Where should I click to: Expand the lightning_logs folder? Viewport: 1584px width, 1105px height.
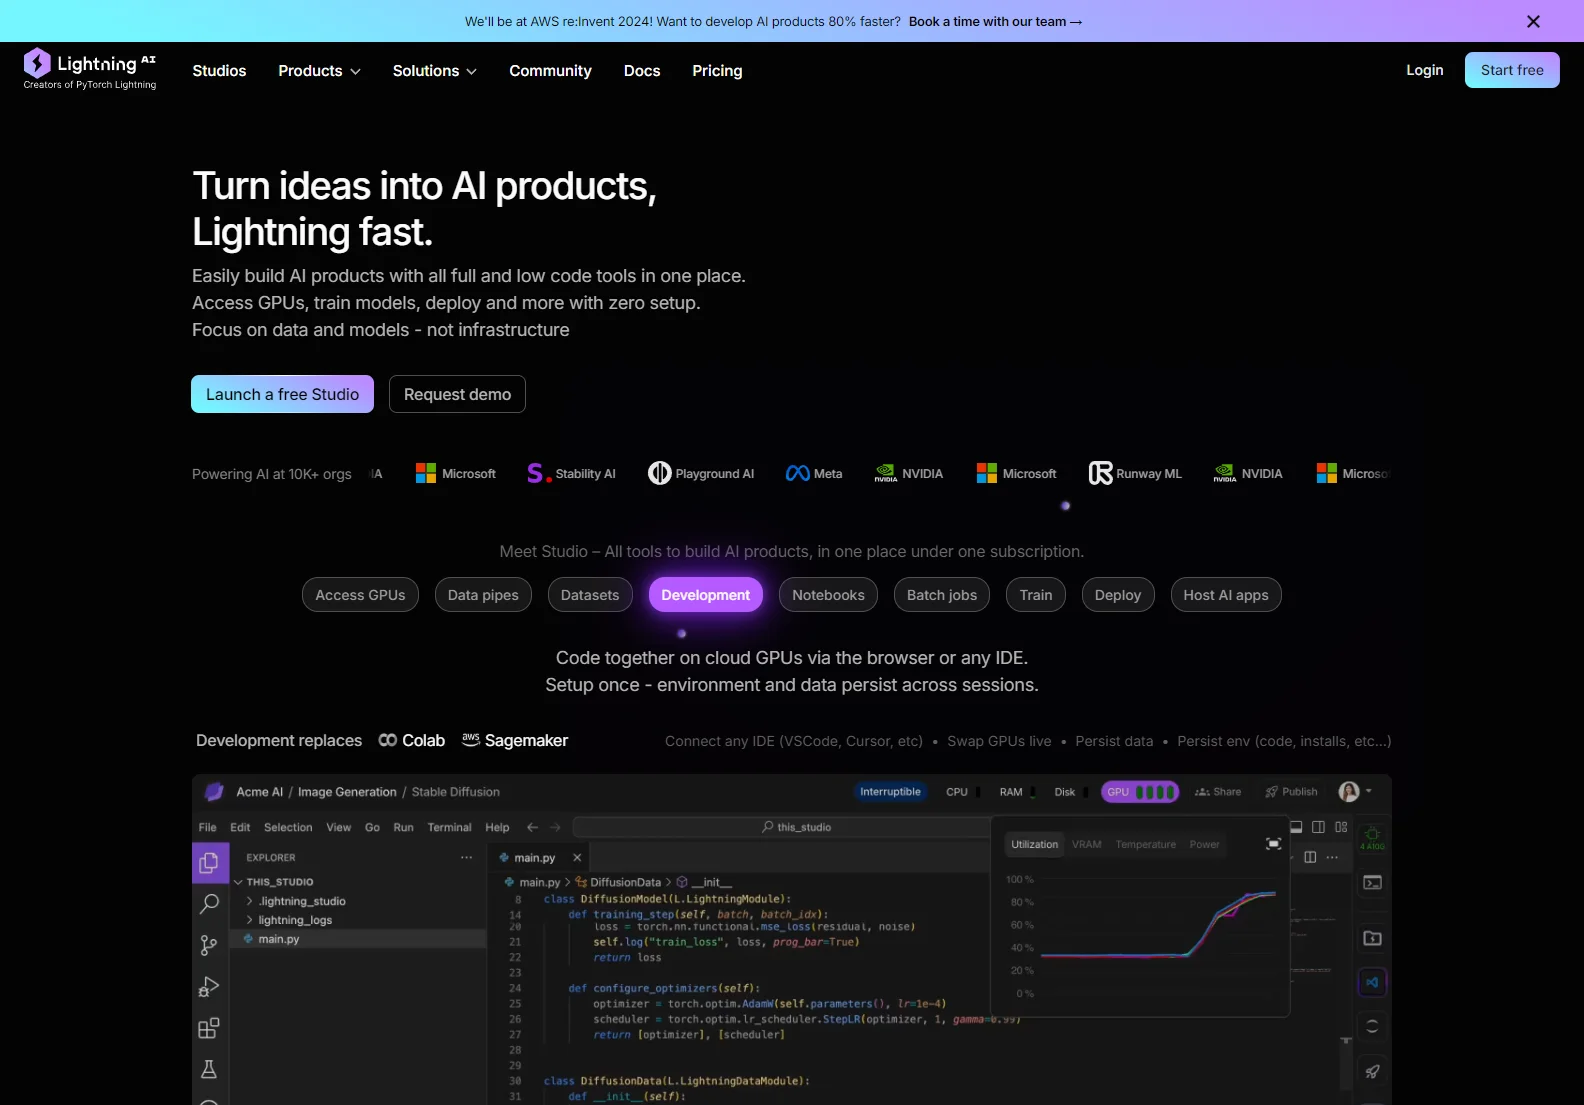tap(290, 920)
